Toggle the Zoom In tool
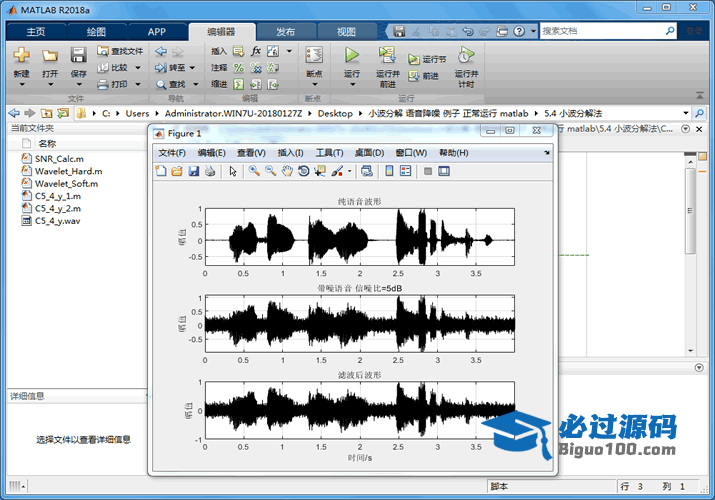The image size is (715, 500). tap(254, 171)
